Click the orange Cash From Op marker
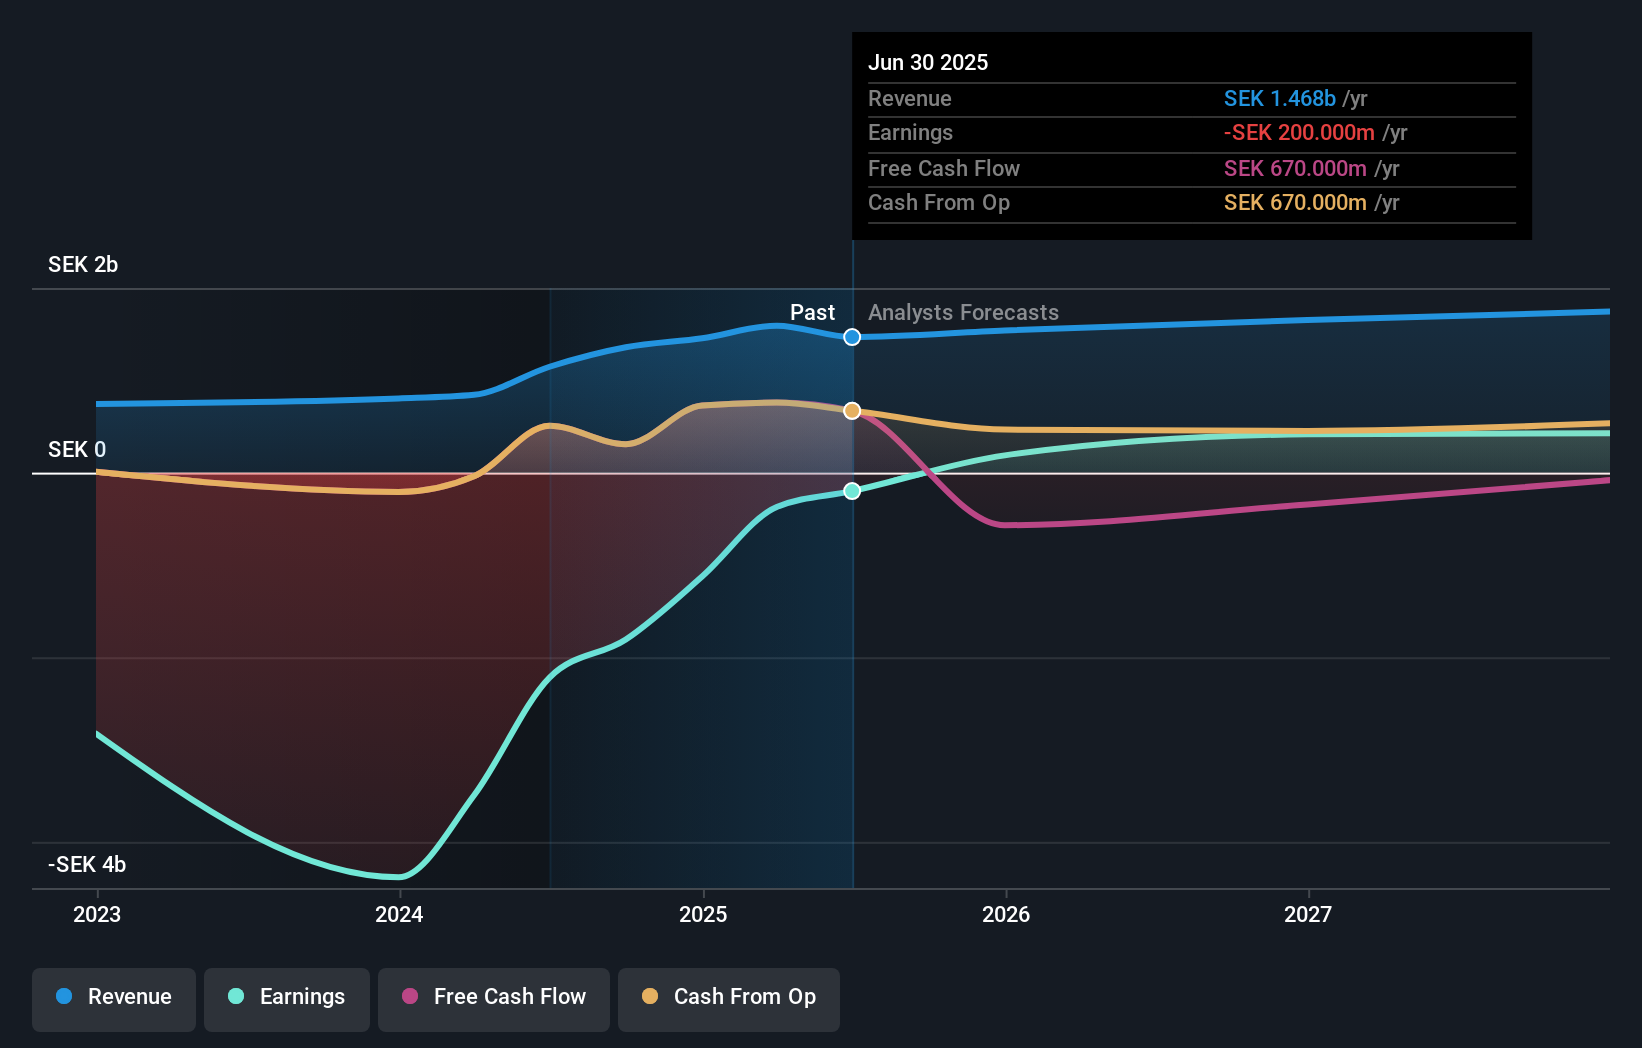The image size is (1642, 1048). 852,410
